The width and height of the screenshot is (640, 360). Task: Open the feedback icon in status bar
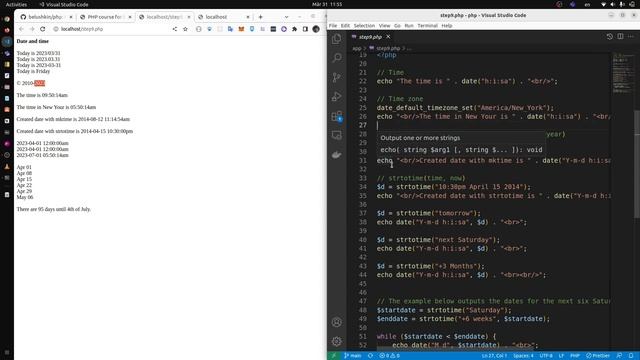click(x=619, y=356)
